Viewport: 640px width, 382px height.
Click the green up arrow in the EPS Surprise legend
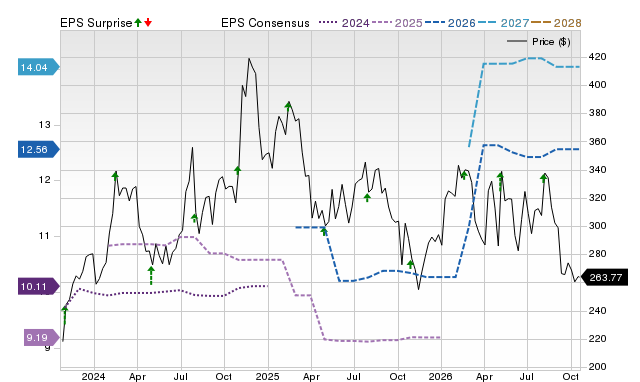coord(138,23)
